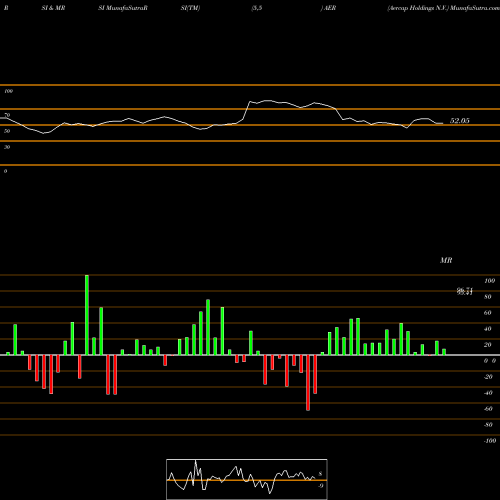Click the 80 label on MR axis
Screen dimensions: 500x500
pyautogui.click(x=488, y=297)
